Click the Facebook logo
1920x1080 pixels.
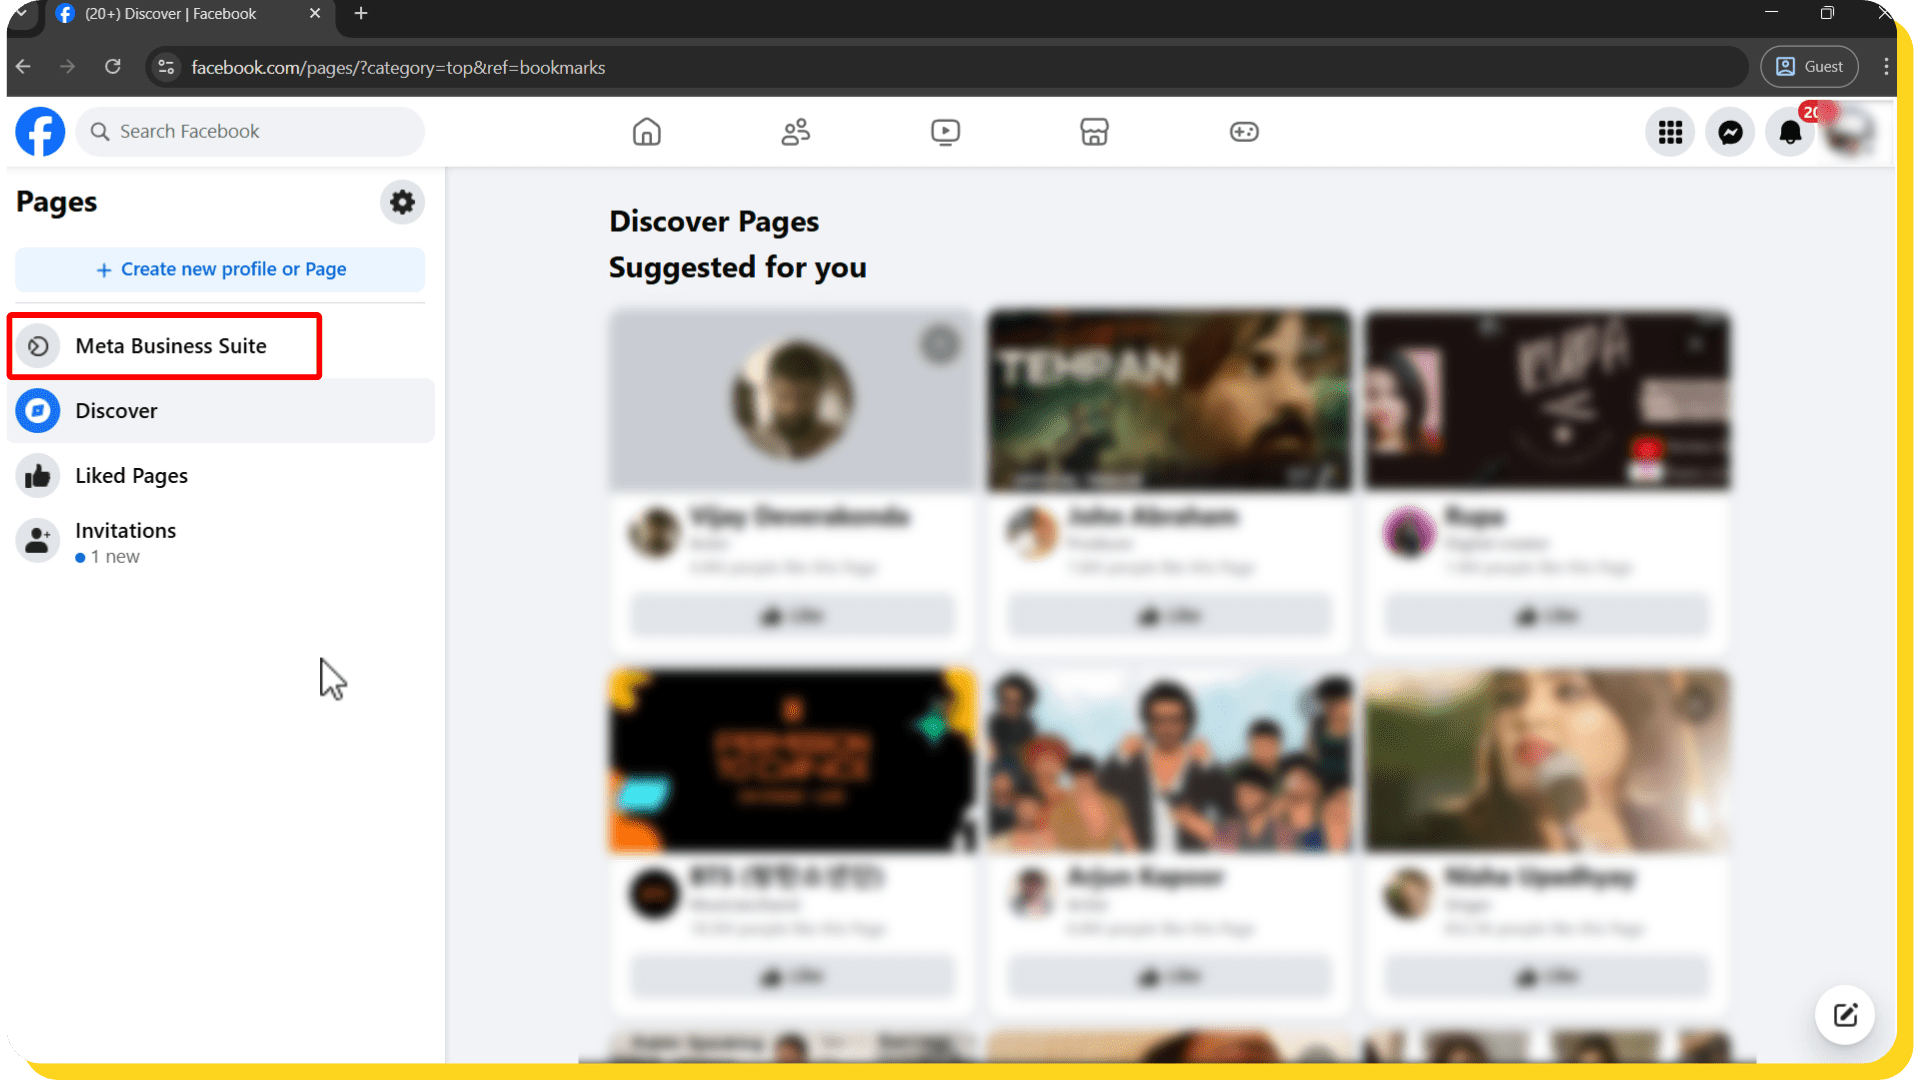click(x=40, y=132)
